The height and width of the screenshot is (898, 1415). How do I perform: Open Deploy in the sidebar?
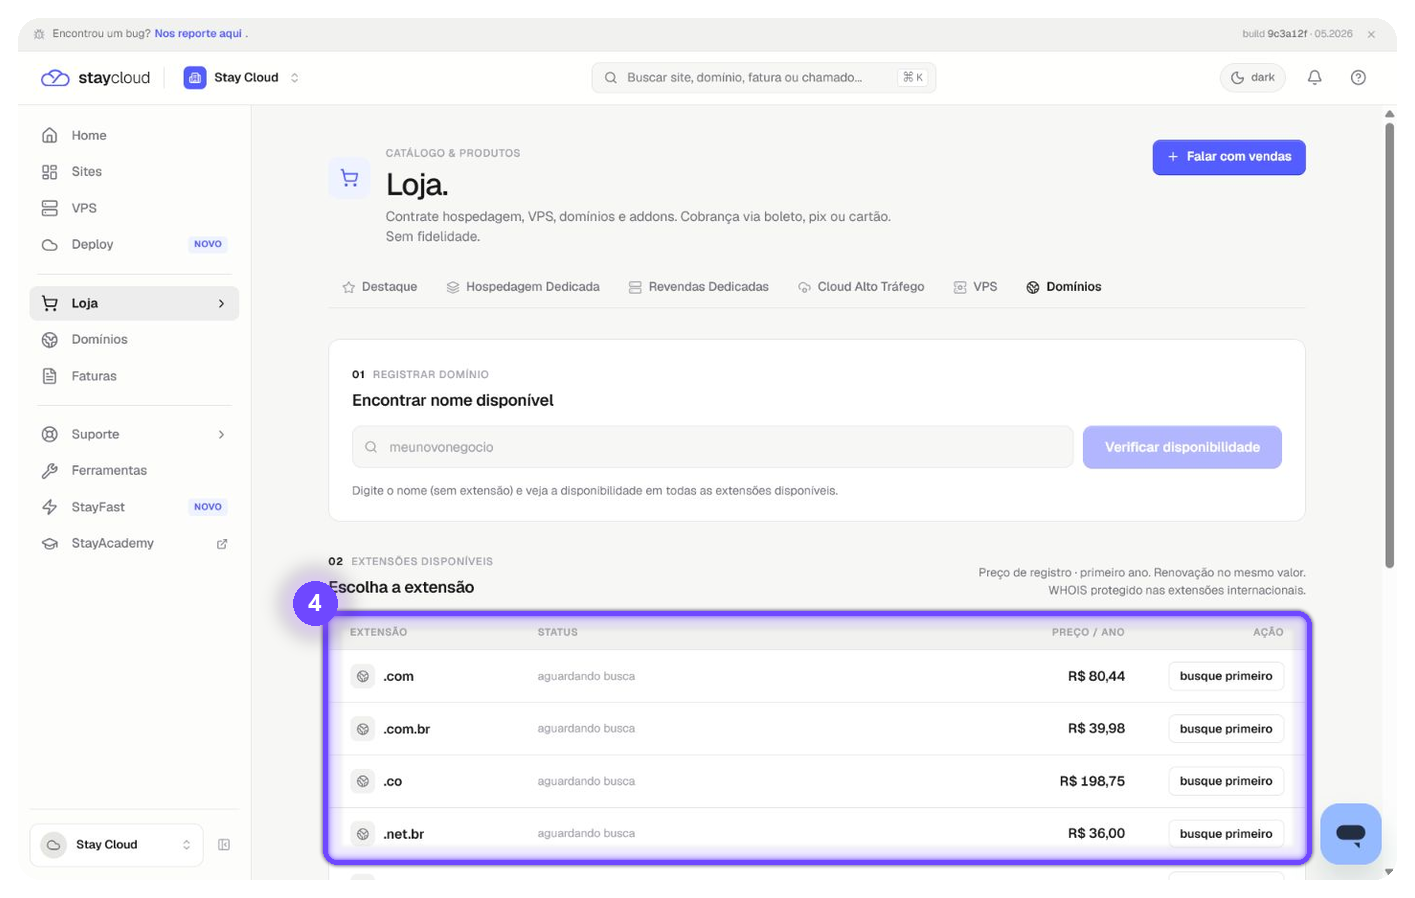point(134,244)
